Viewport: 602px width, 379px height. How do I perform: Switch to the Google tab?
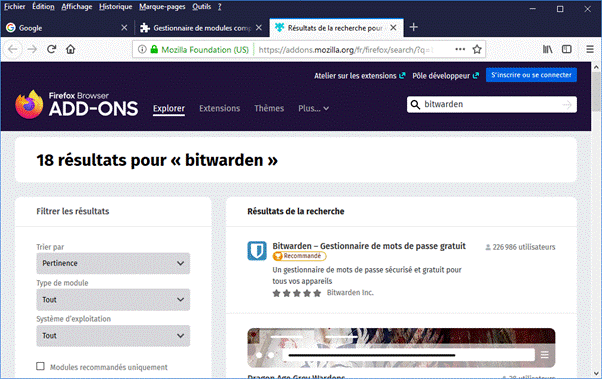pos(67,28)
